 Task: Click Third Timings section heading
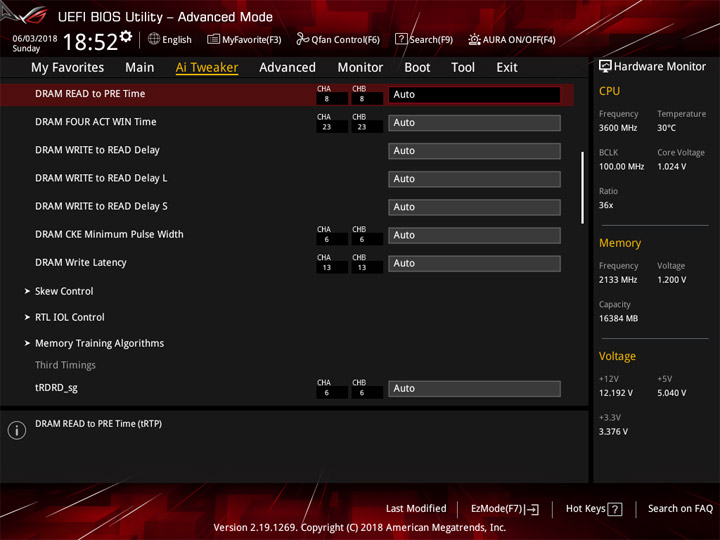(x=65, y=365)
